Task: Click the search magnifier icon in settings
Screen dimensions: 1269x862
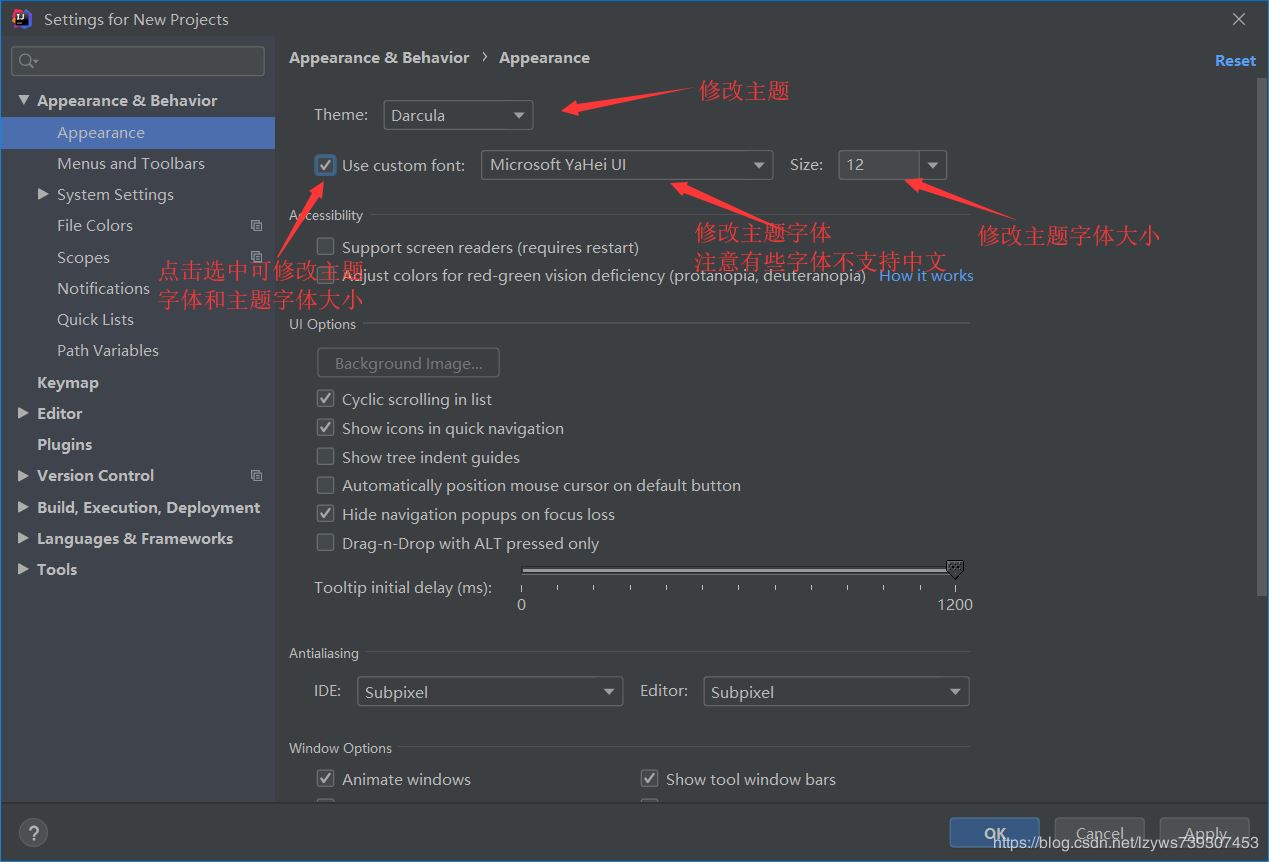Action: pos(27,61)
